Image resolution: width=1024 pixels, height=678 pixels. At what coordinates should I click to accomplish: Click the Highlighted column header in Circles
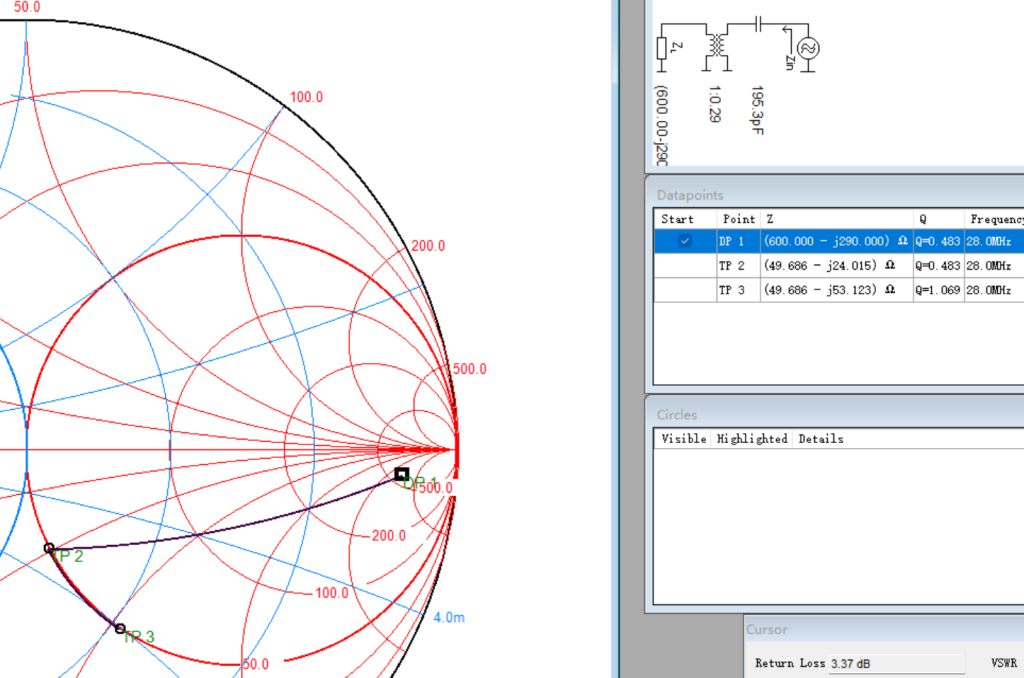[x=752, y=439]
